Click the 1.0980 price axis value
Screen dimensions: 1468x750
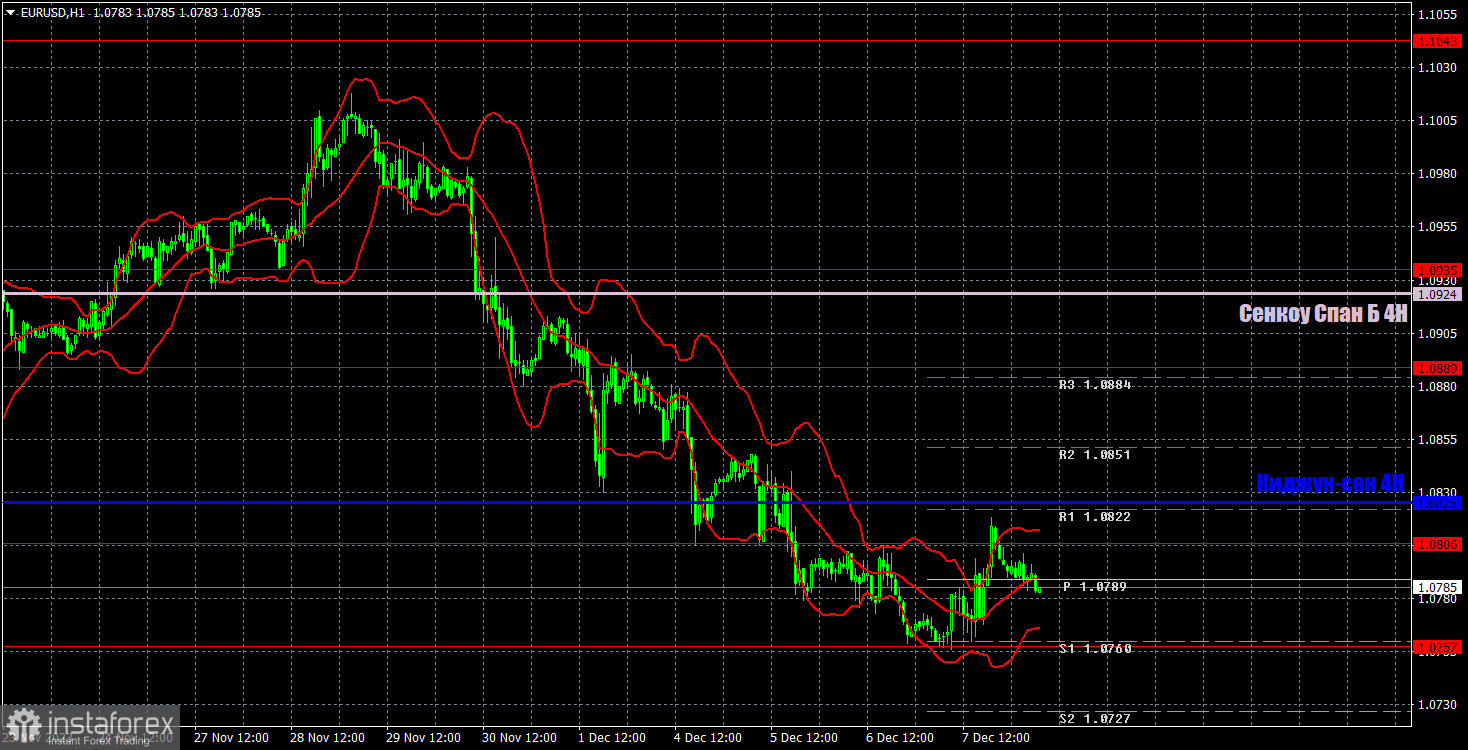1438,174
